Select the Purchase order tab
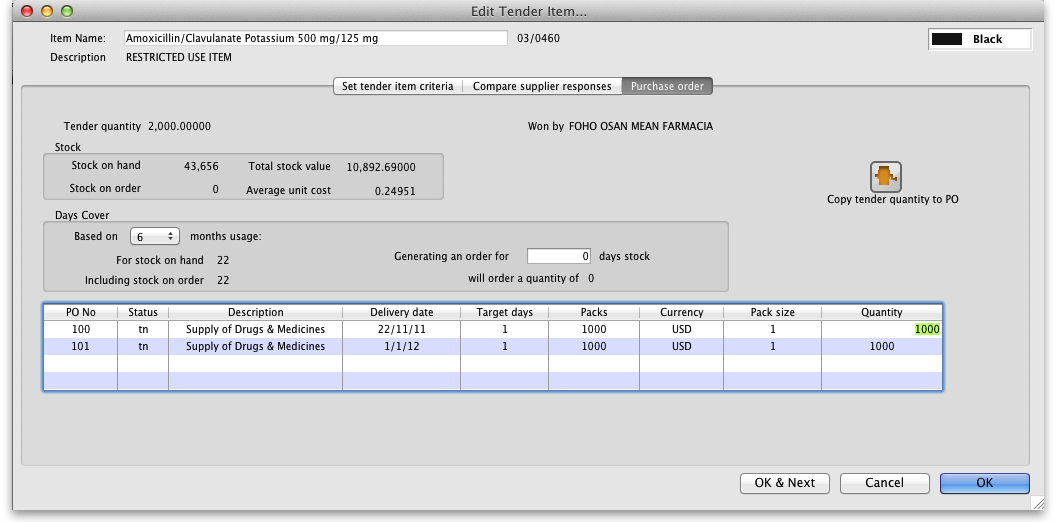1056x522 pixels. coord(667,86)
